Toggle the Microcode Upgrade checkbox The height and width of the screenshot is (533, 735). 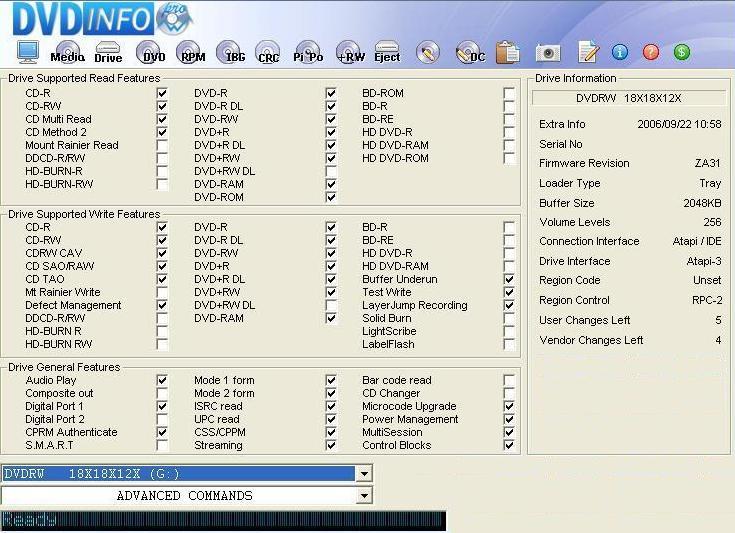point(509,406)
